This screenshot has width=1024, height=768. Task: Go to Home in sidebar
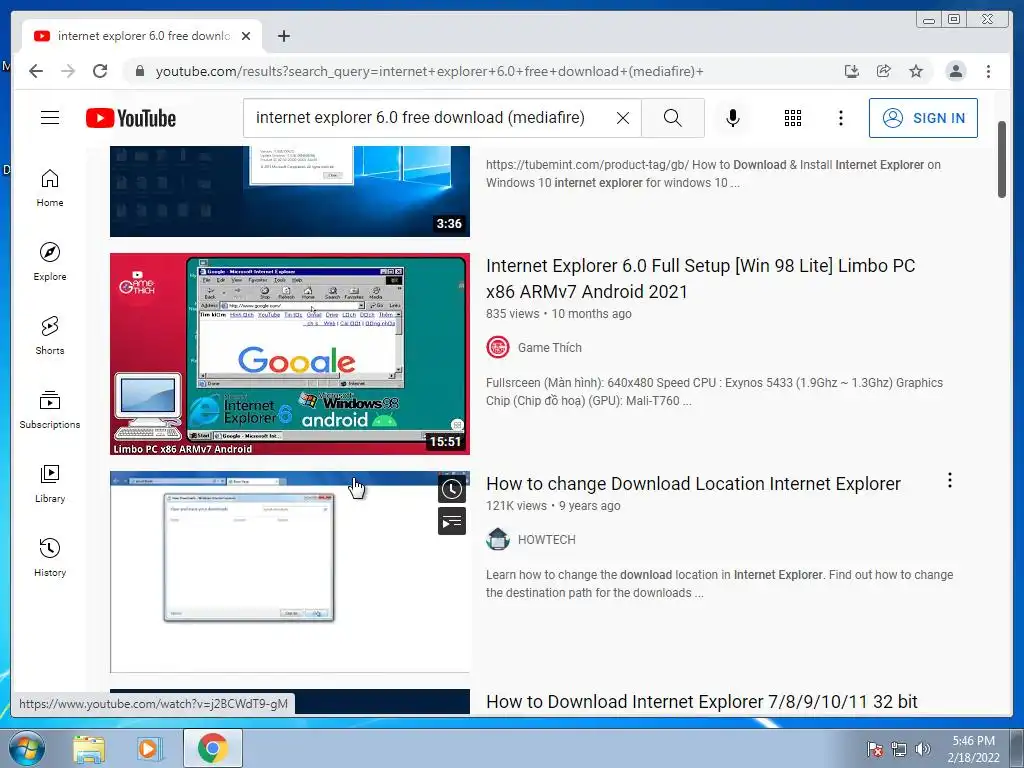50,189
